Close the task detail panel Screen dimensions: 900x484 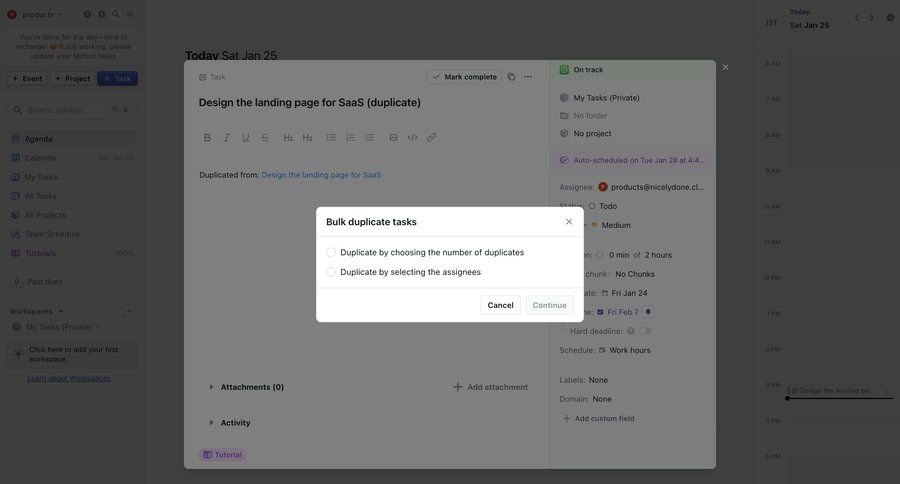tap(726, 67)
